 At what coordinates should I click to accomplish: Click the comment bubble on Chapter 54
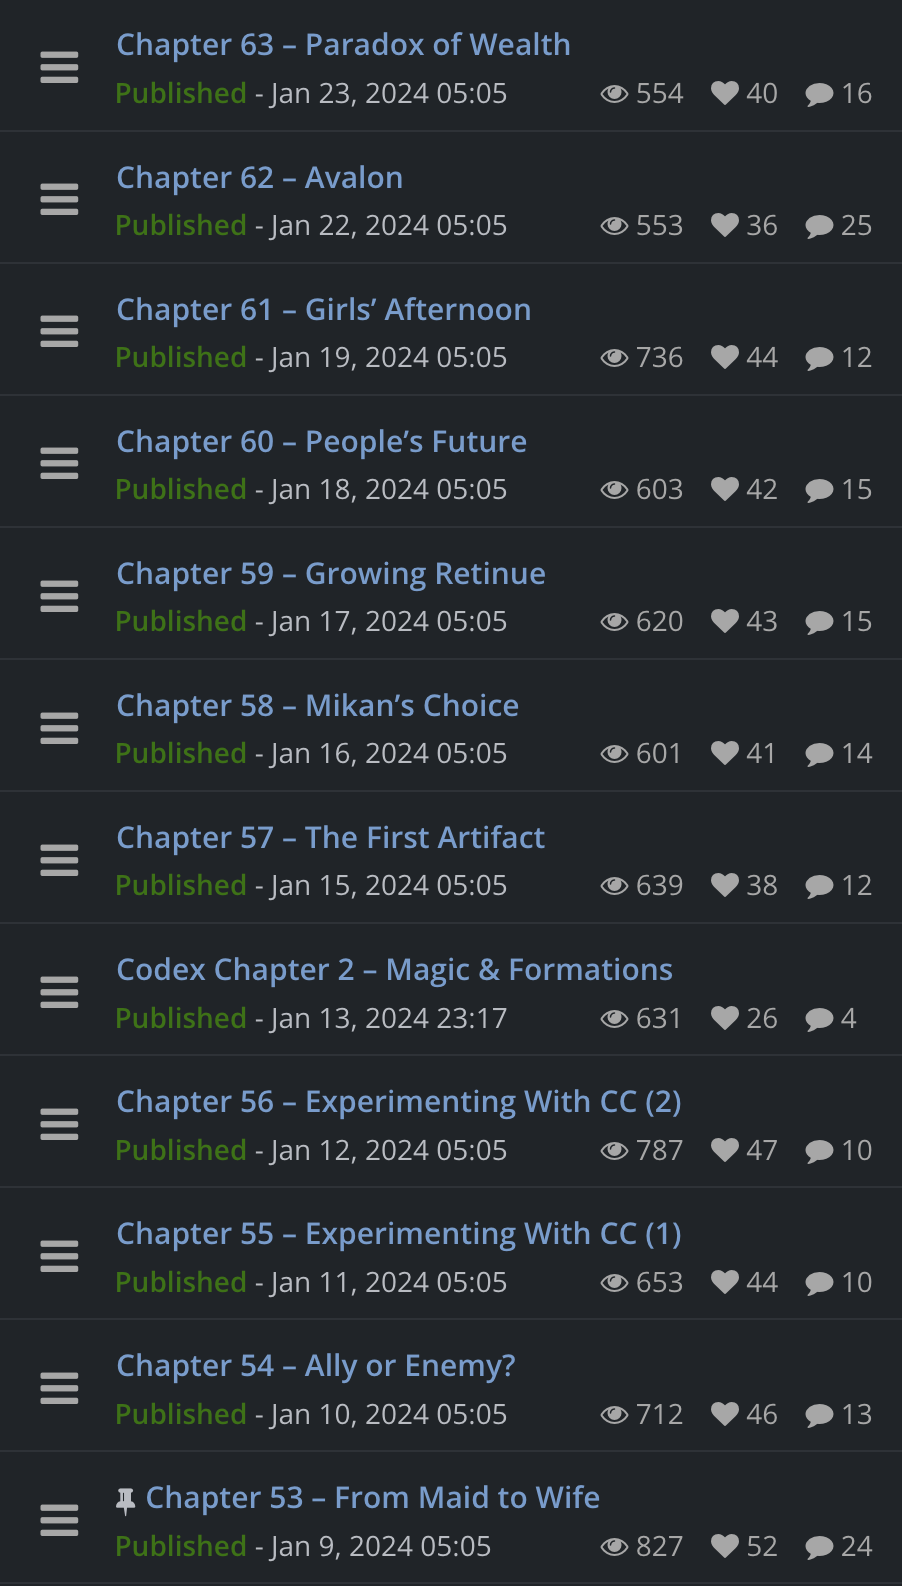tap(819, 1415)
